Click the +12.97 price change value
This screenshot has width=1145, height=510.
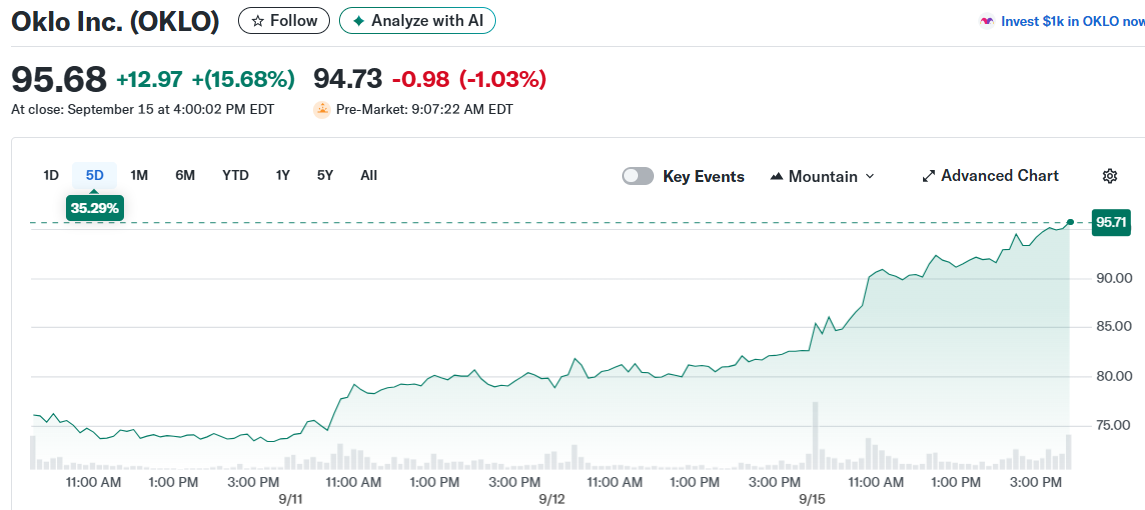150,79
